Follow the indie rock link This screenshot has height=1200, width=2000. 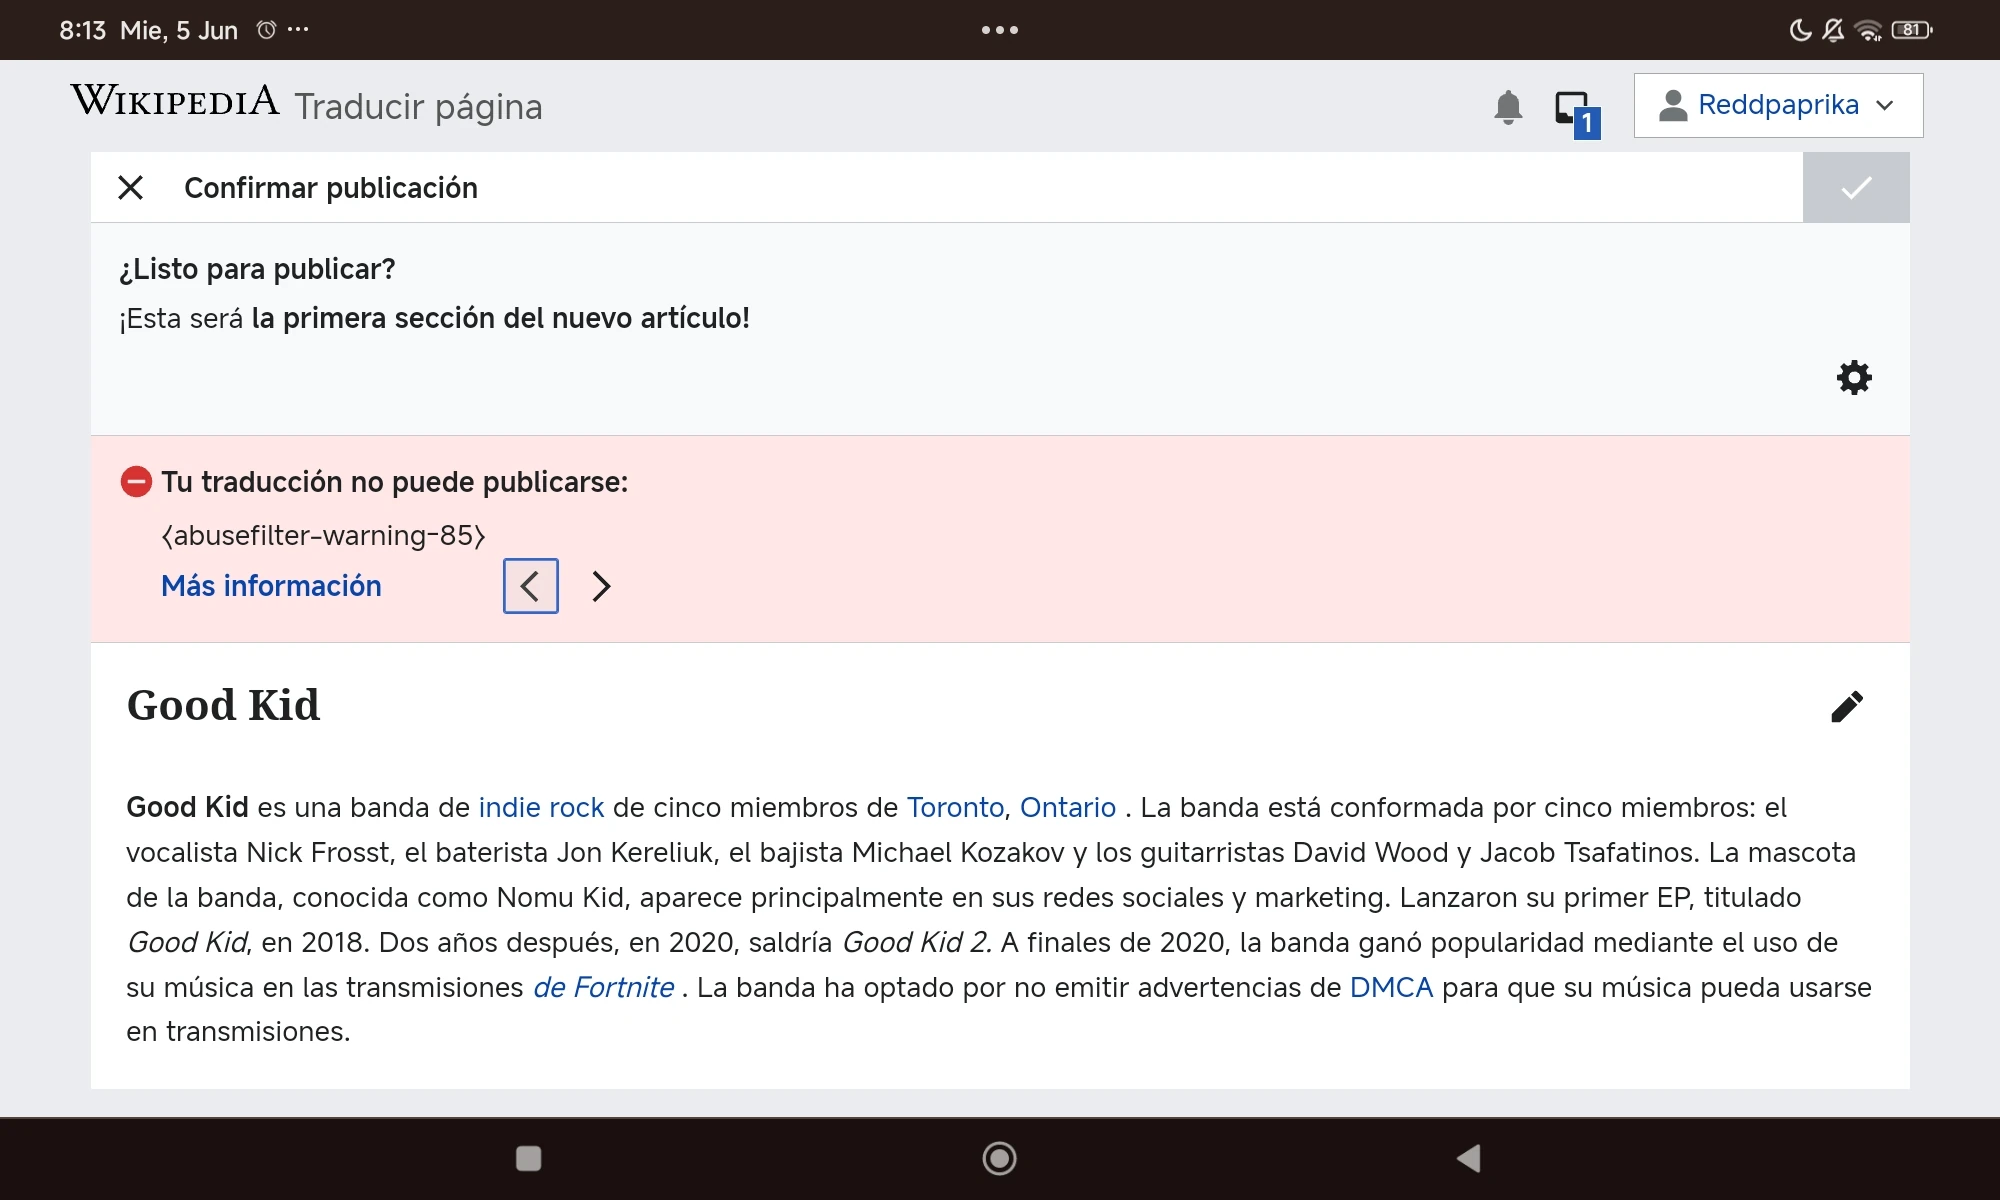point(541,807)
